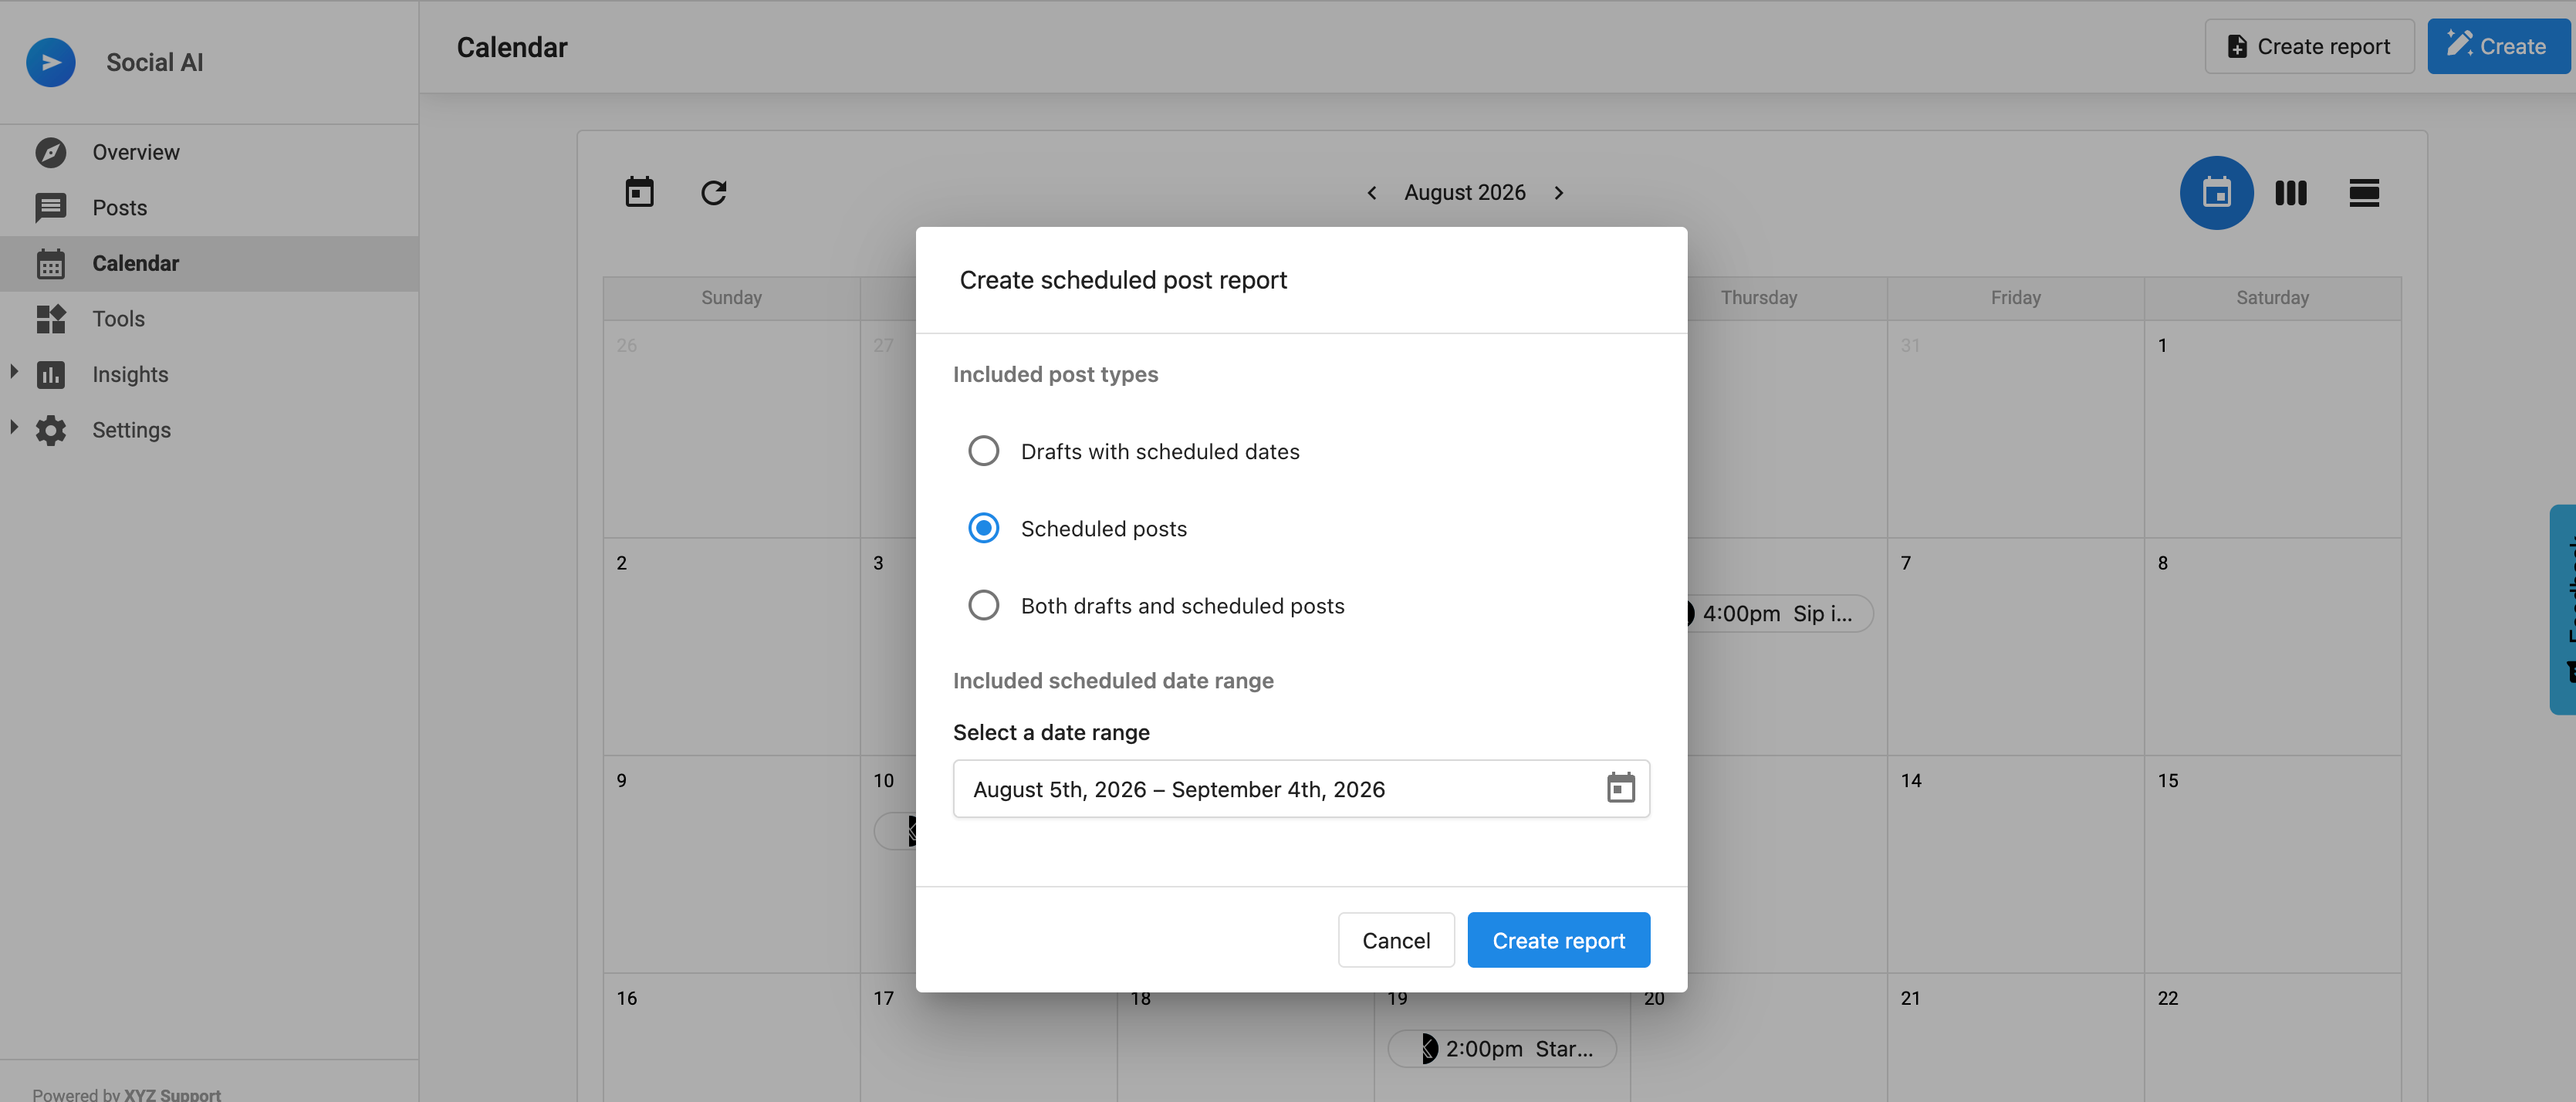Click the August 2026 month label
The width and height of the screenshot is (2576, 1102).
[1464, 193]
